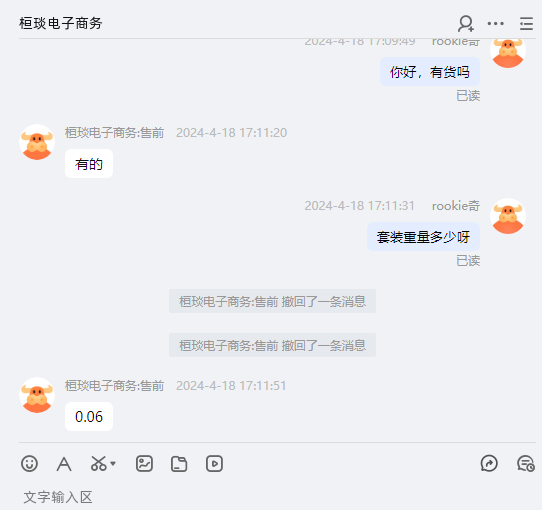Click the transfer chat arrow icon
This screenshot has height=510, width=542.
[489, 464]
